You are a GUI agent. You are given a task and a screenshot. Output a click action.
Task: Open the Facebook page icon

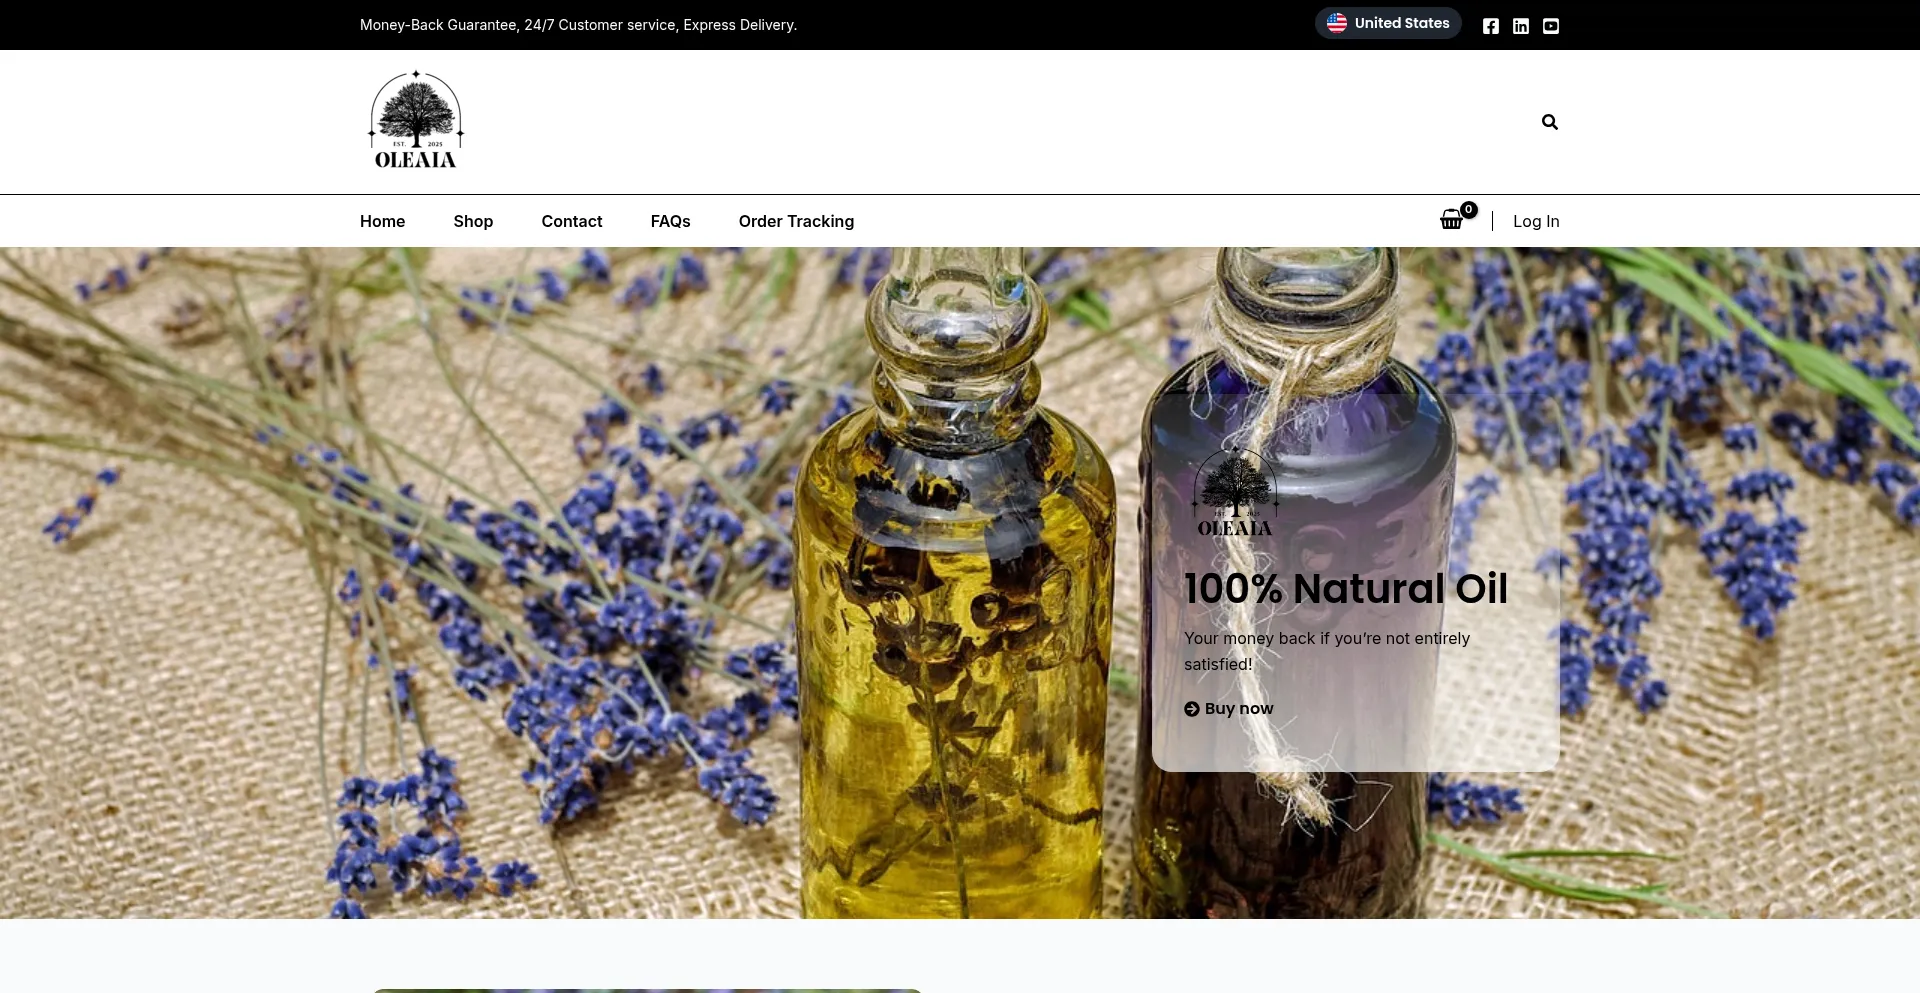1490,26
